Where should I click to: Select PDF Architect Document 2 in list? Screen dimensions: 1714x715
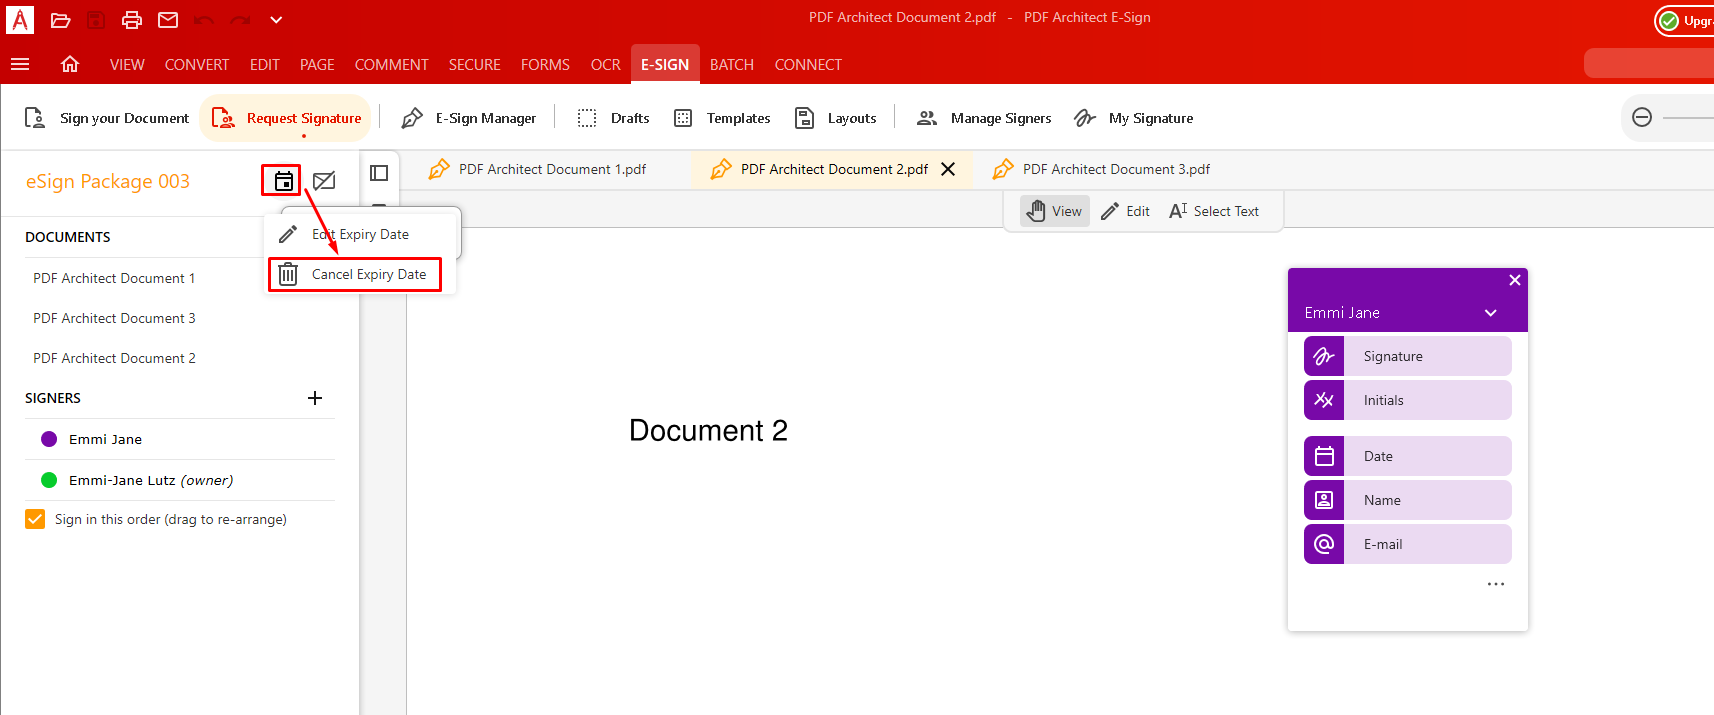[x=114, y=358]
